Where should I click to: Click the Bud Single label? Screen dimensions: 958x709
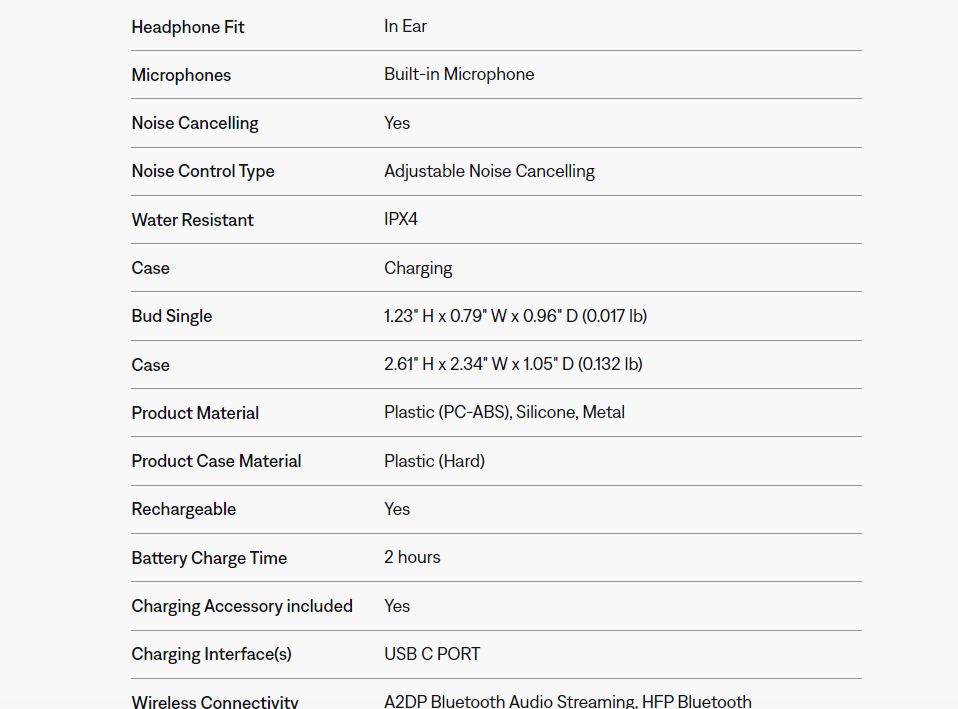(172, 316)
